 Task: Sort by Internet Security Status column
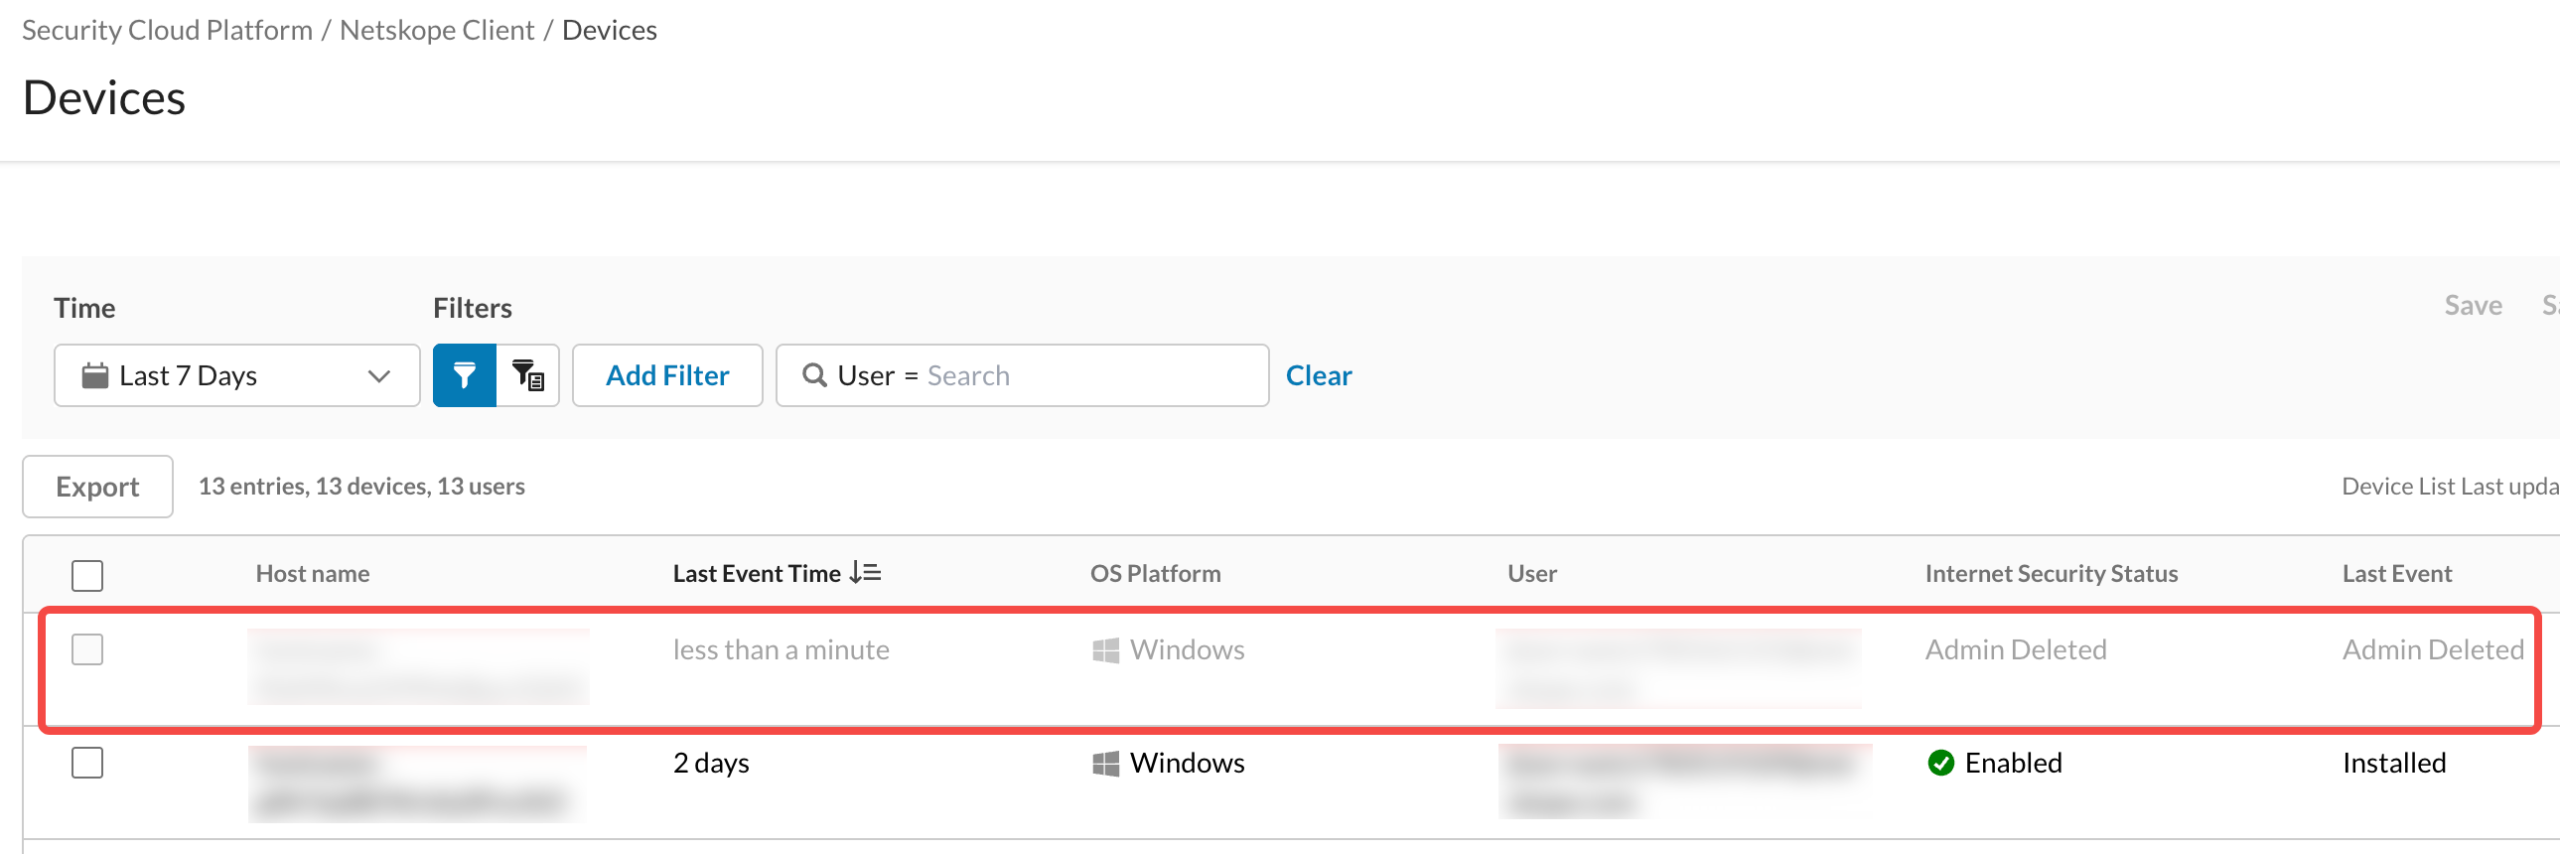click(x=2051, y=573)
